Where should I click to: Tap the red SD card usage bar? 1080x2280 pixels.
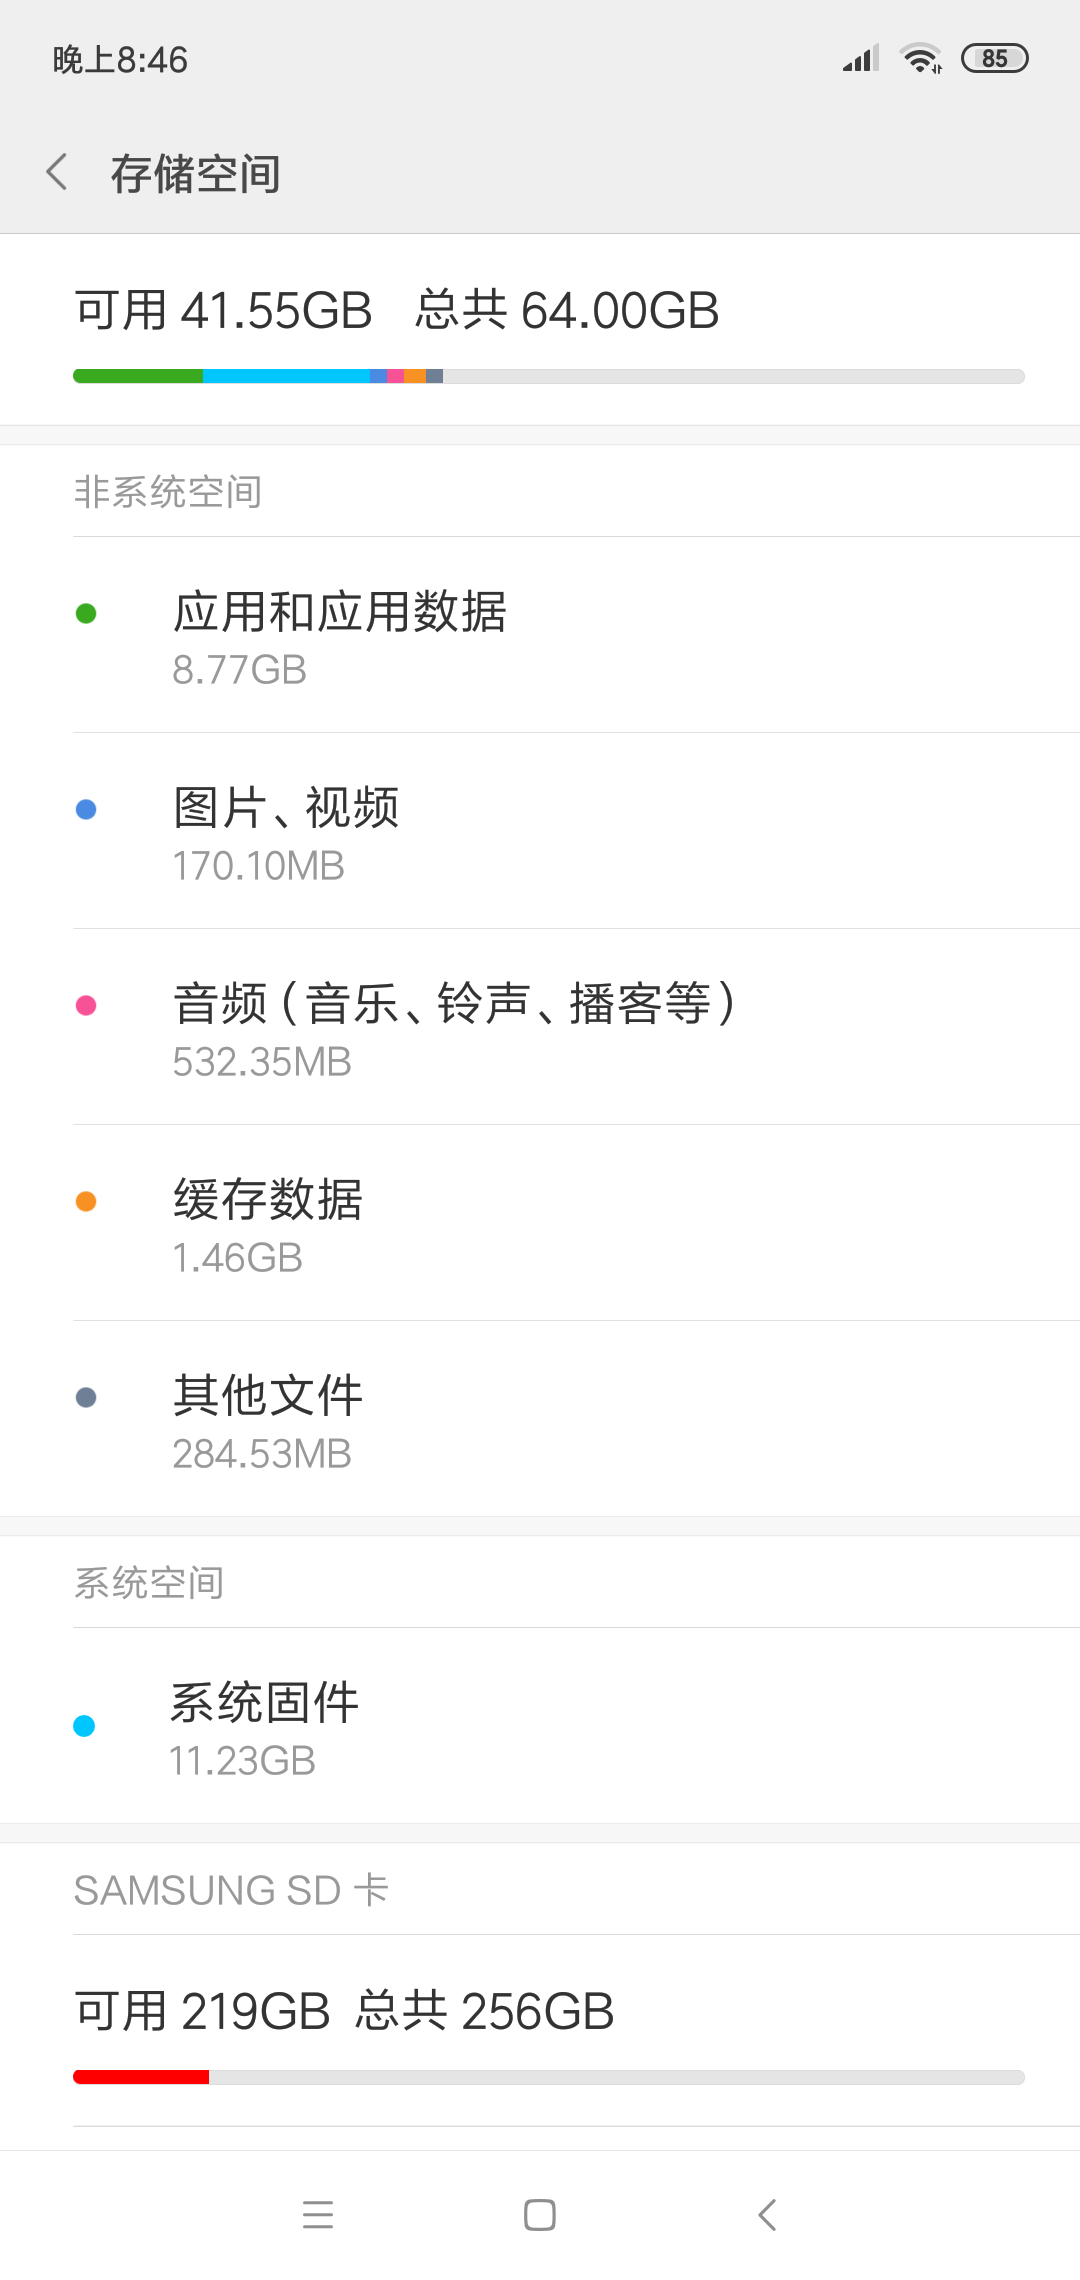pyautogui.click(x=141, y=2077)
